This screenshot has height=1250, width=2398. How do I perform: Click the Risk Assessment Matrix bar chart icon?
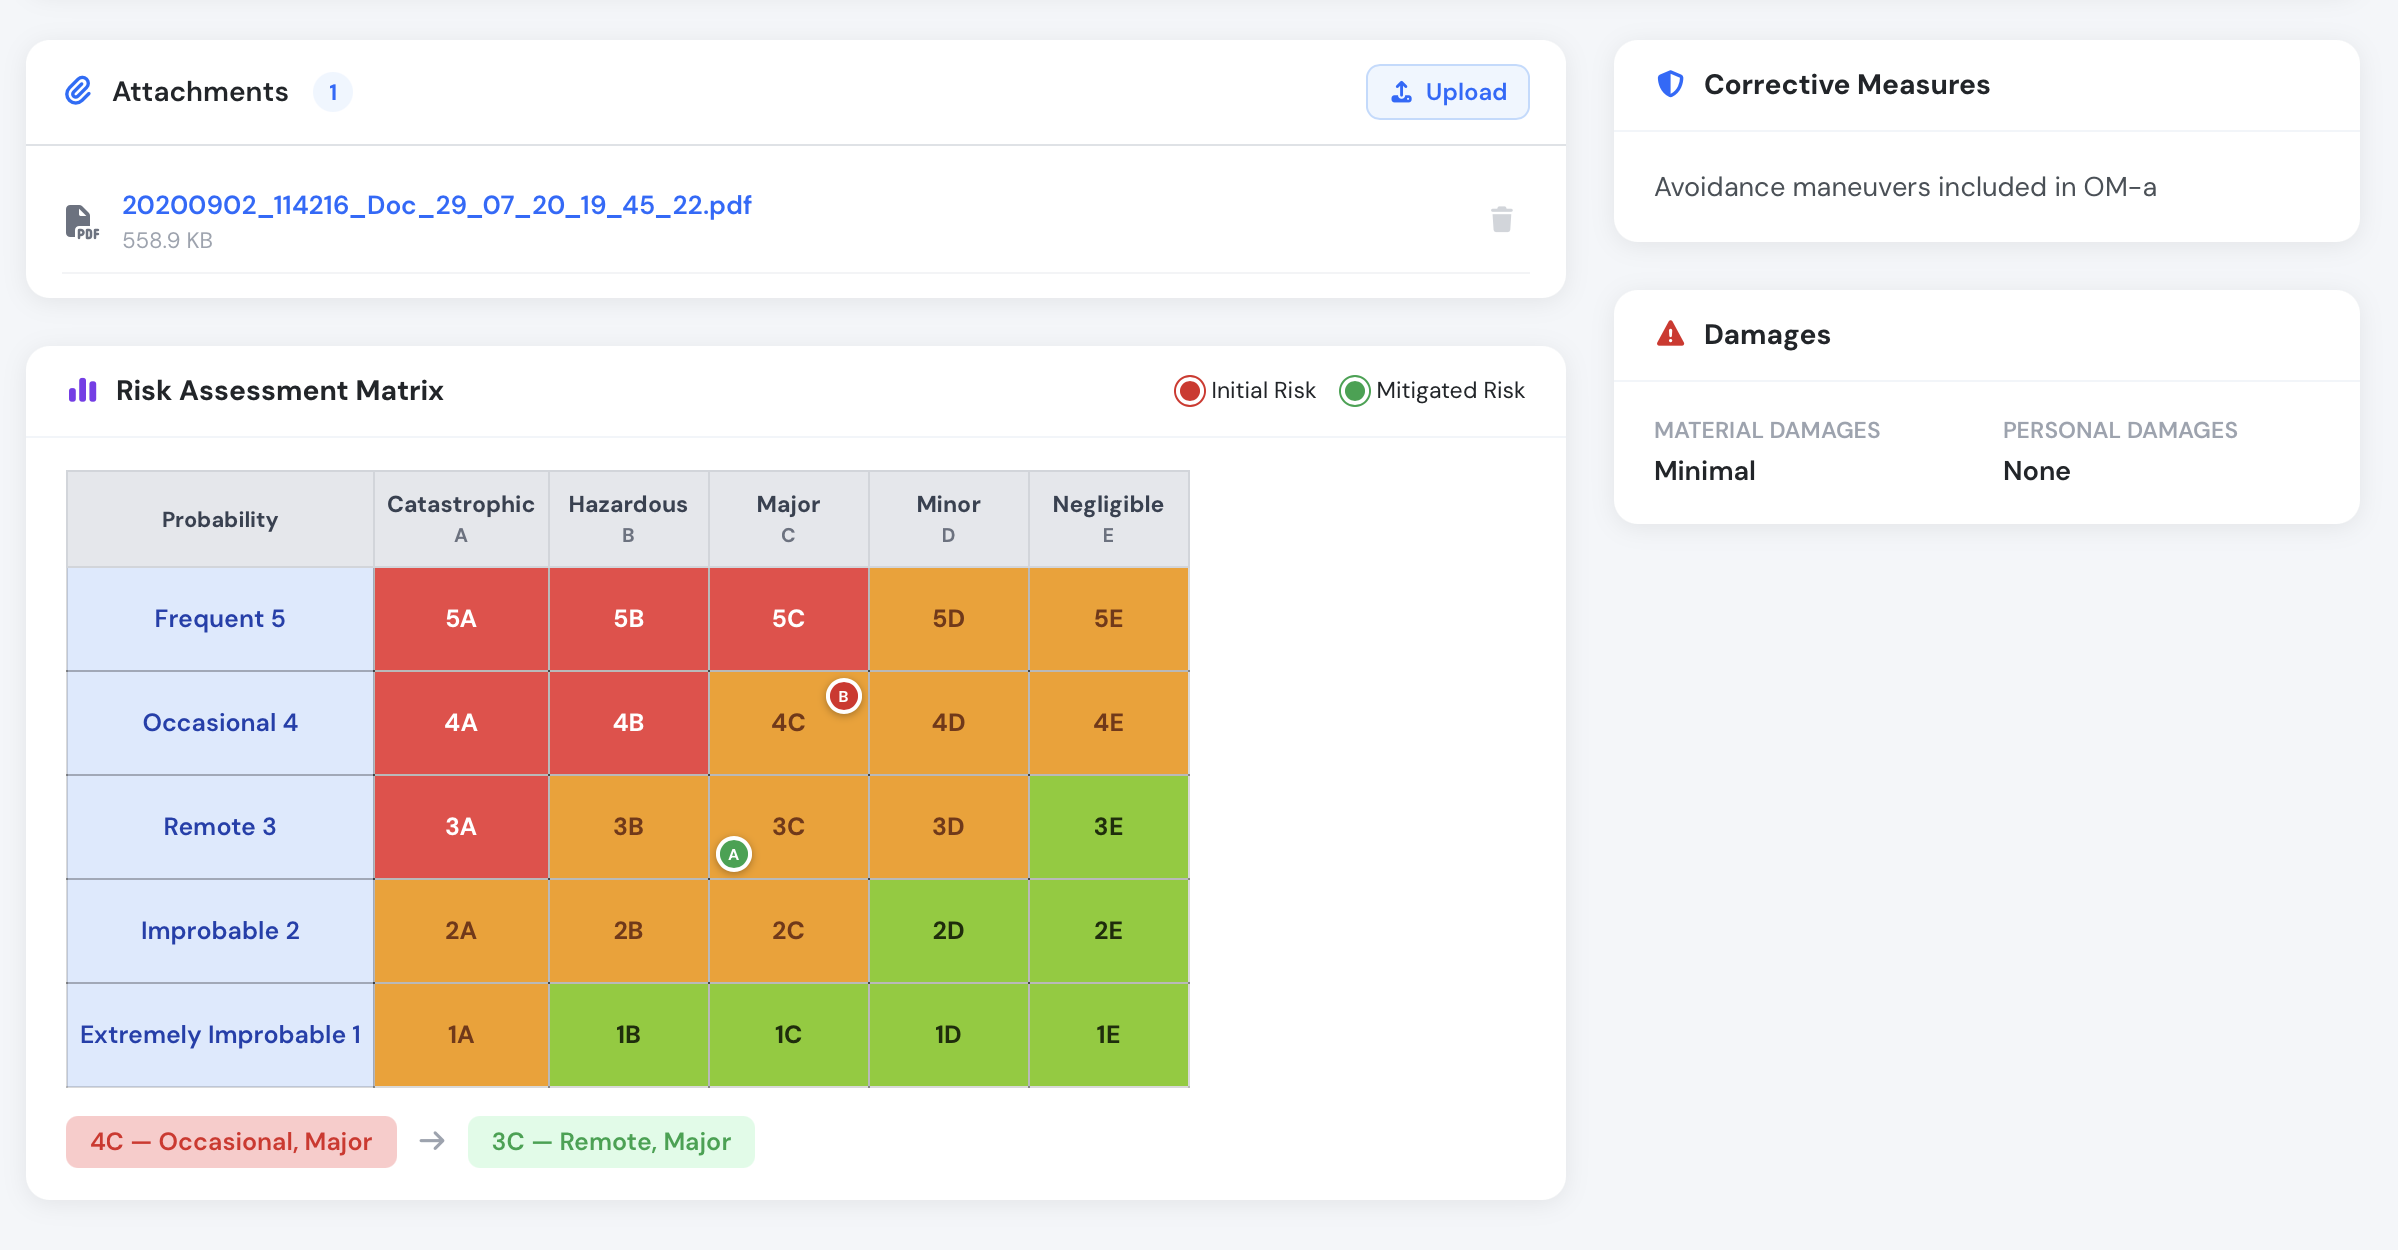82,390
